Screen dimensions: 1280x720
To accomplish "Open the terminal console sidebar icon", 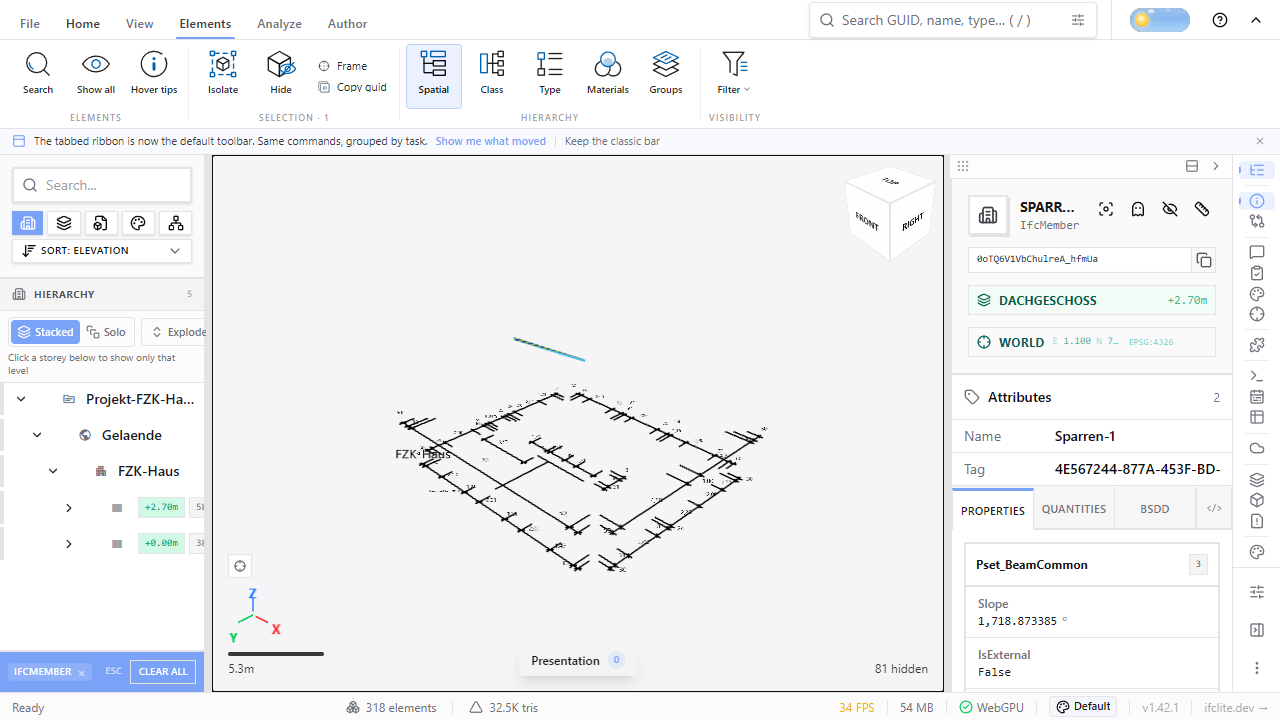I will [1258, 376].
